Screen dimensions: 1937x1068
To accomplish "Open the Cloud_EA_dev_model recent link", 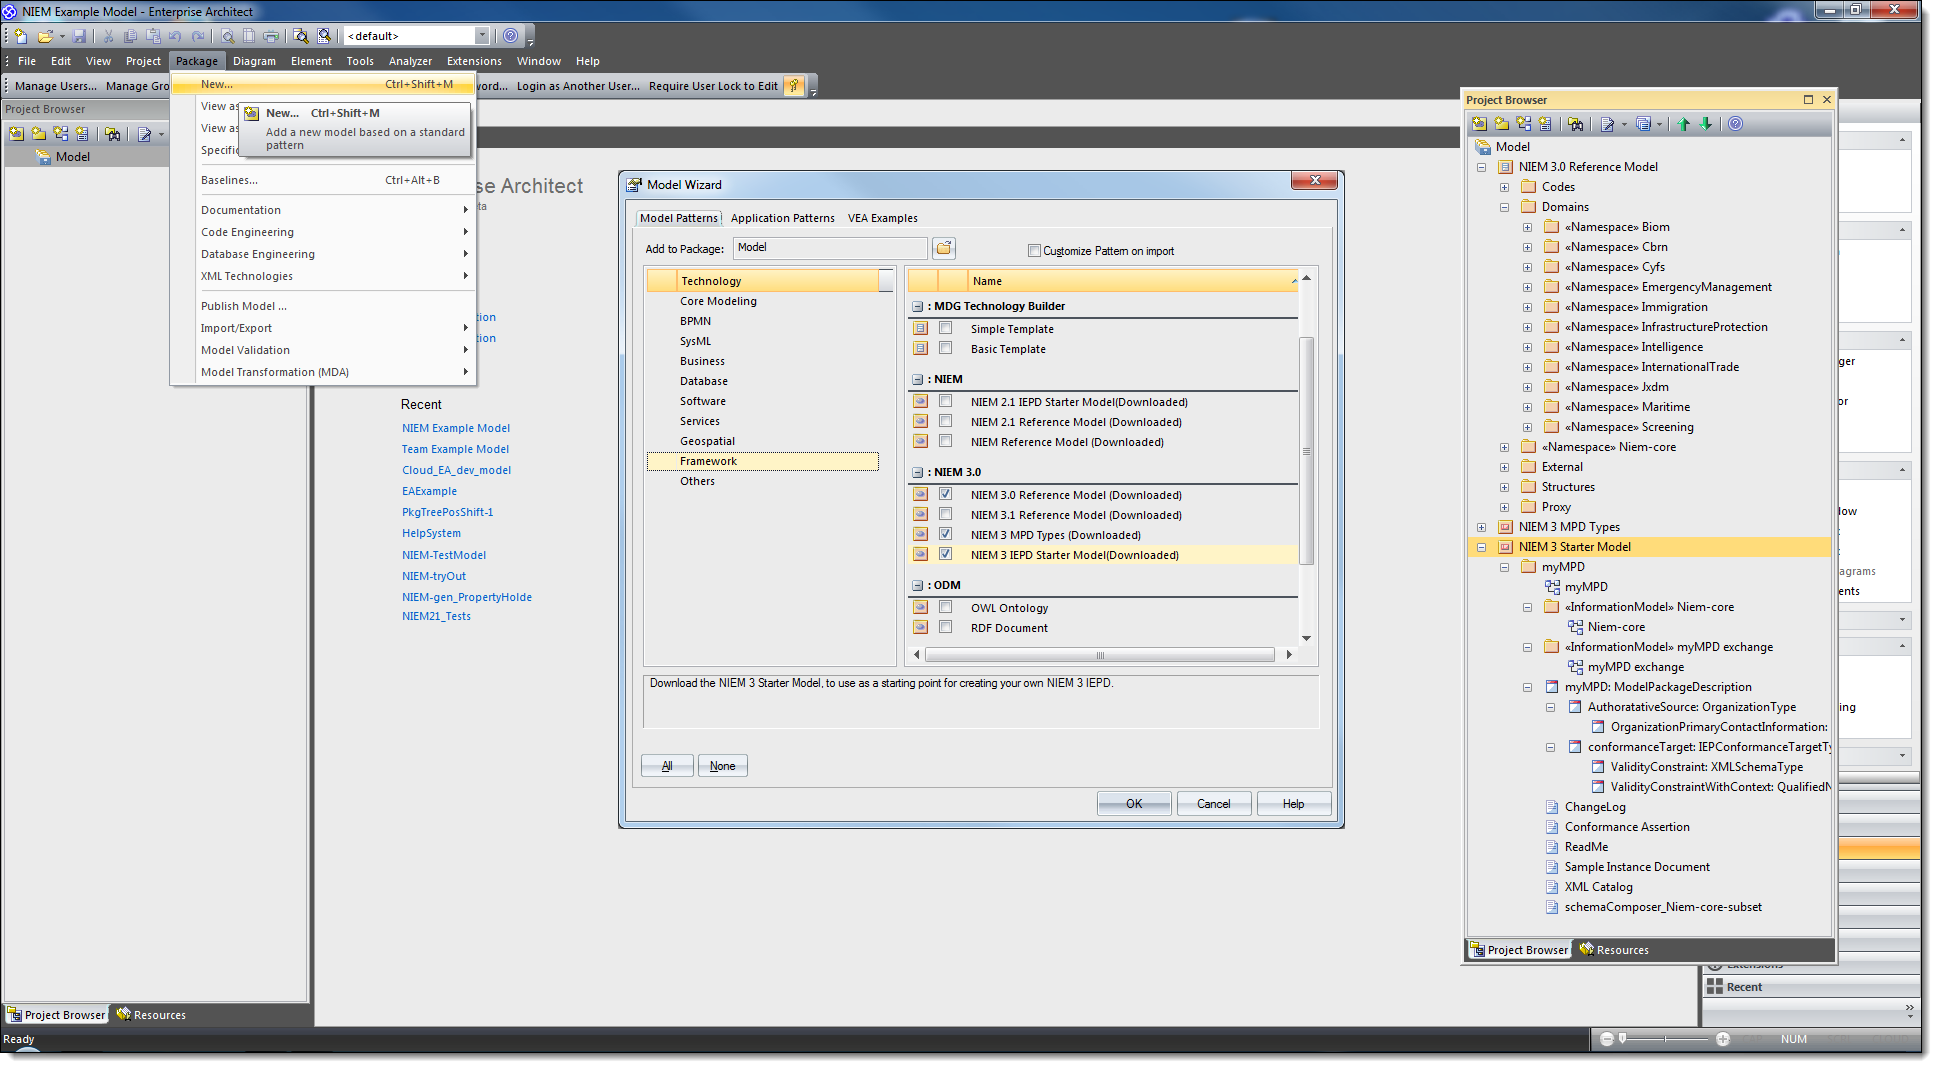I will click(456, 470).
